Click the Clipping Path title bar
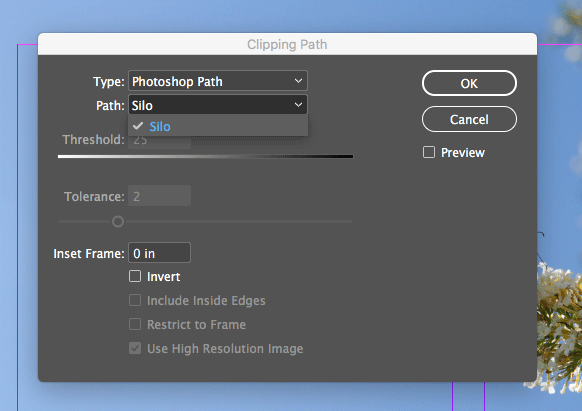 click(287, 44)
